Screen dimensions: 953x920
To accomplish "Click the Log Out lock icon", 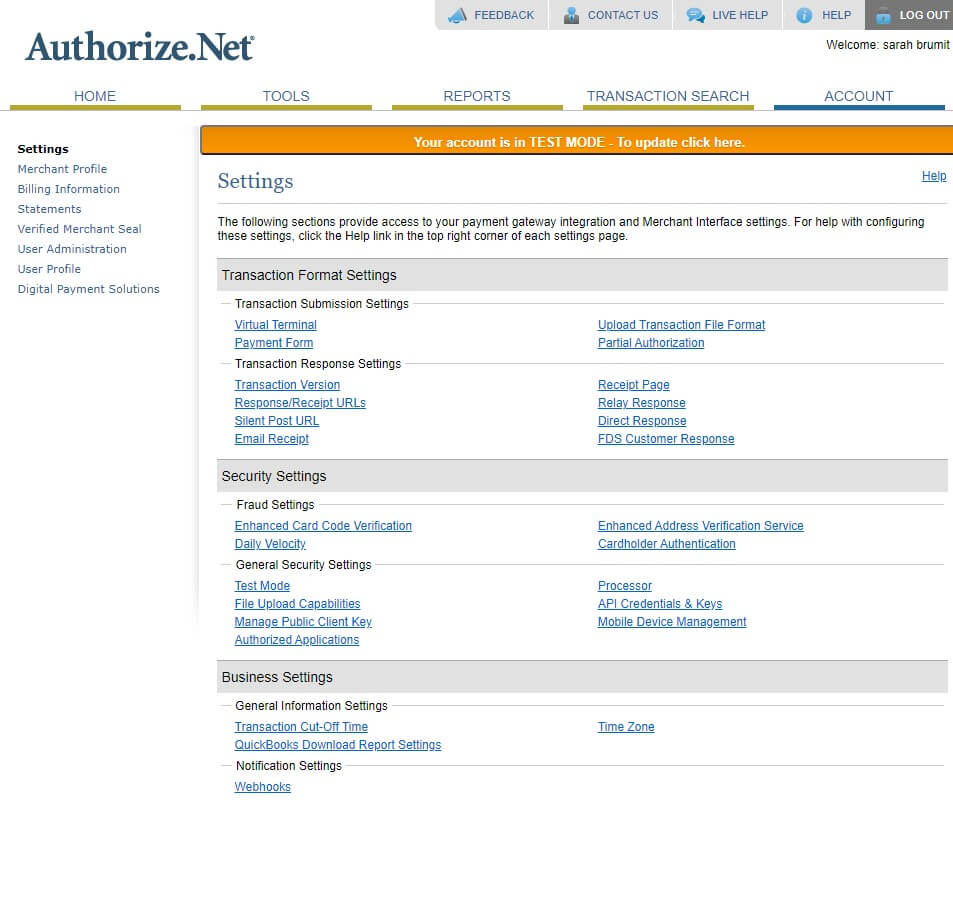I will tap(883, 15).
